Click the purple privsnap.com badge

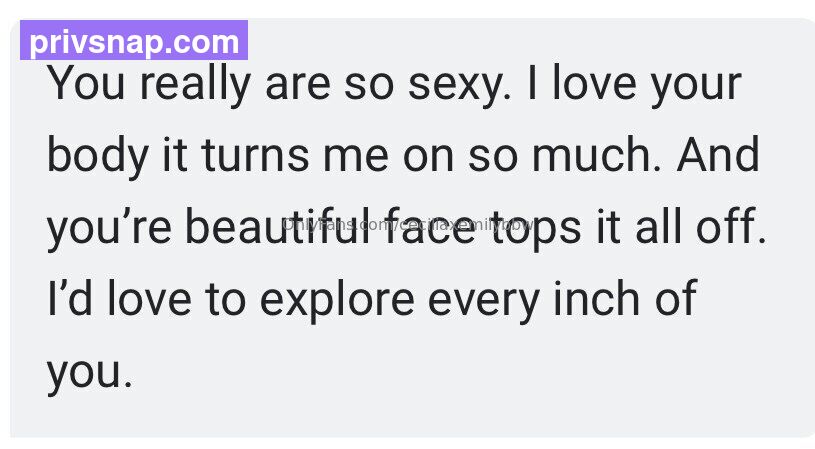point(134,41)
